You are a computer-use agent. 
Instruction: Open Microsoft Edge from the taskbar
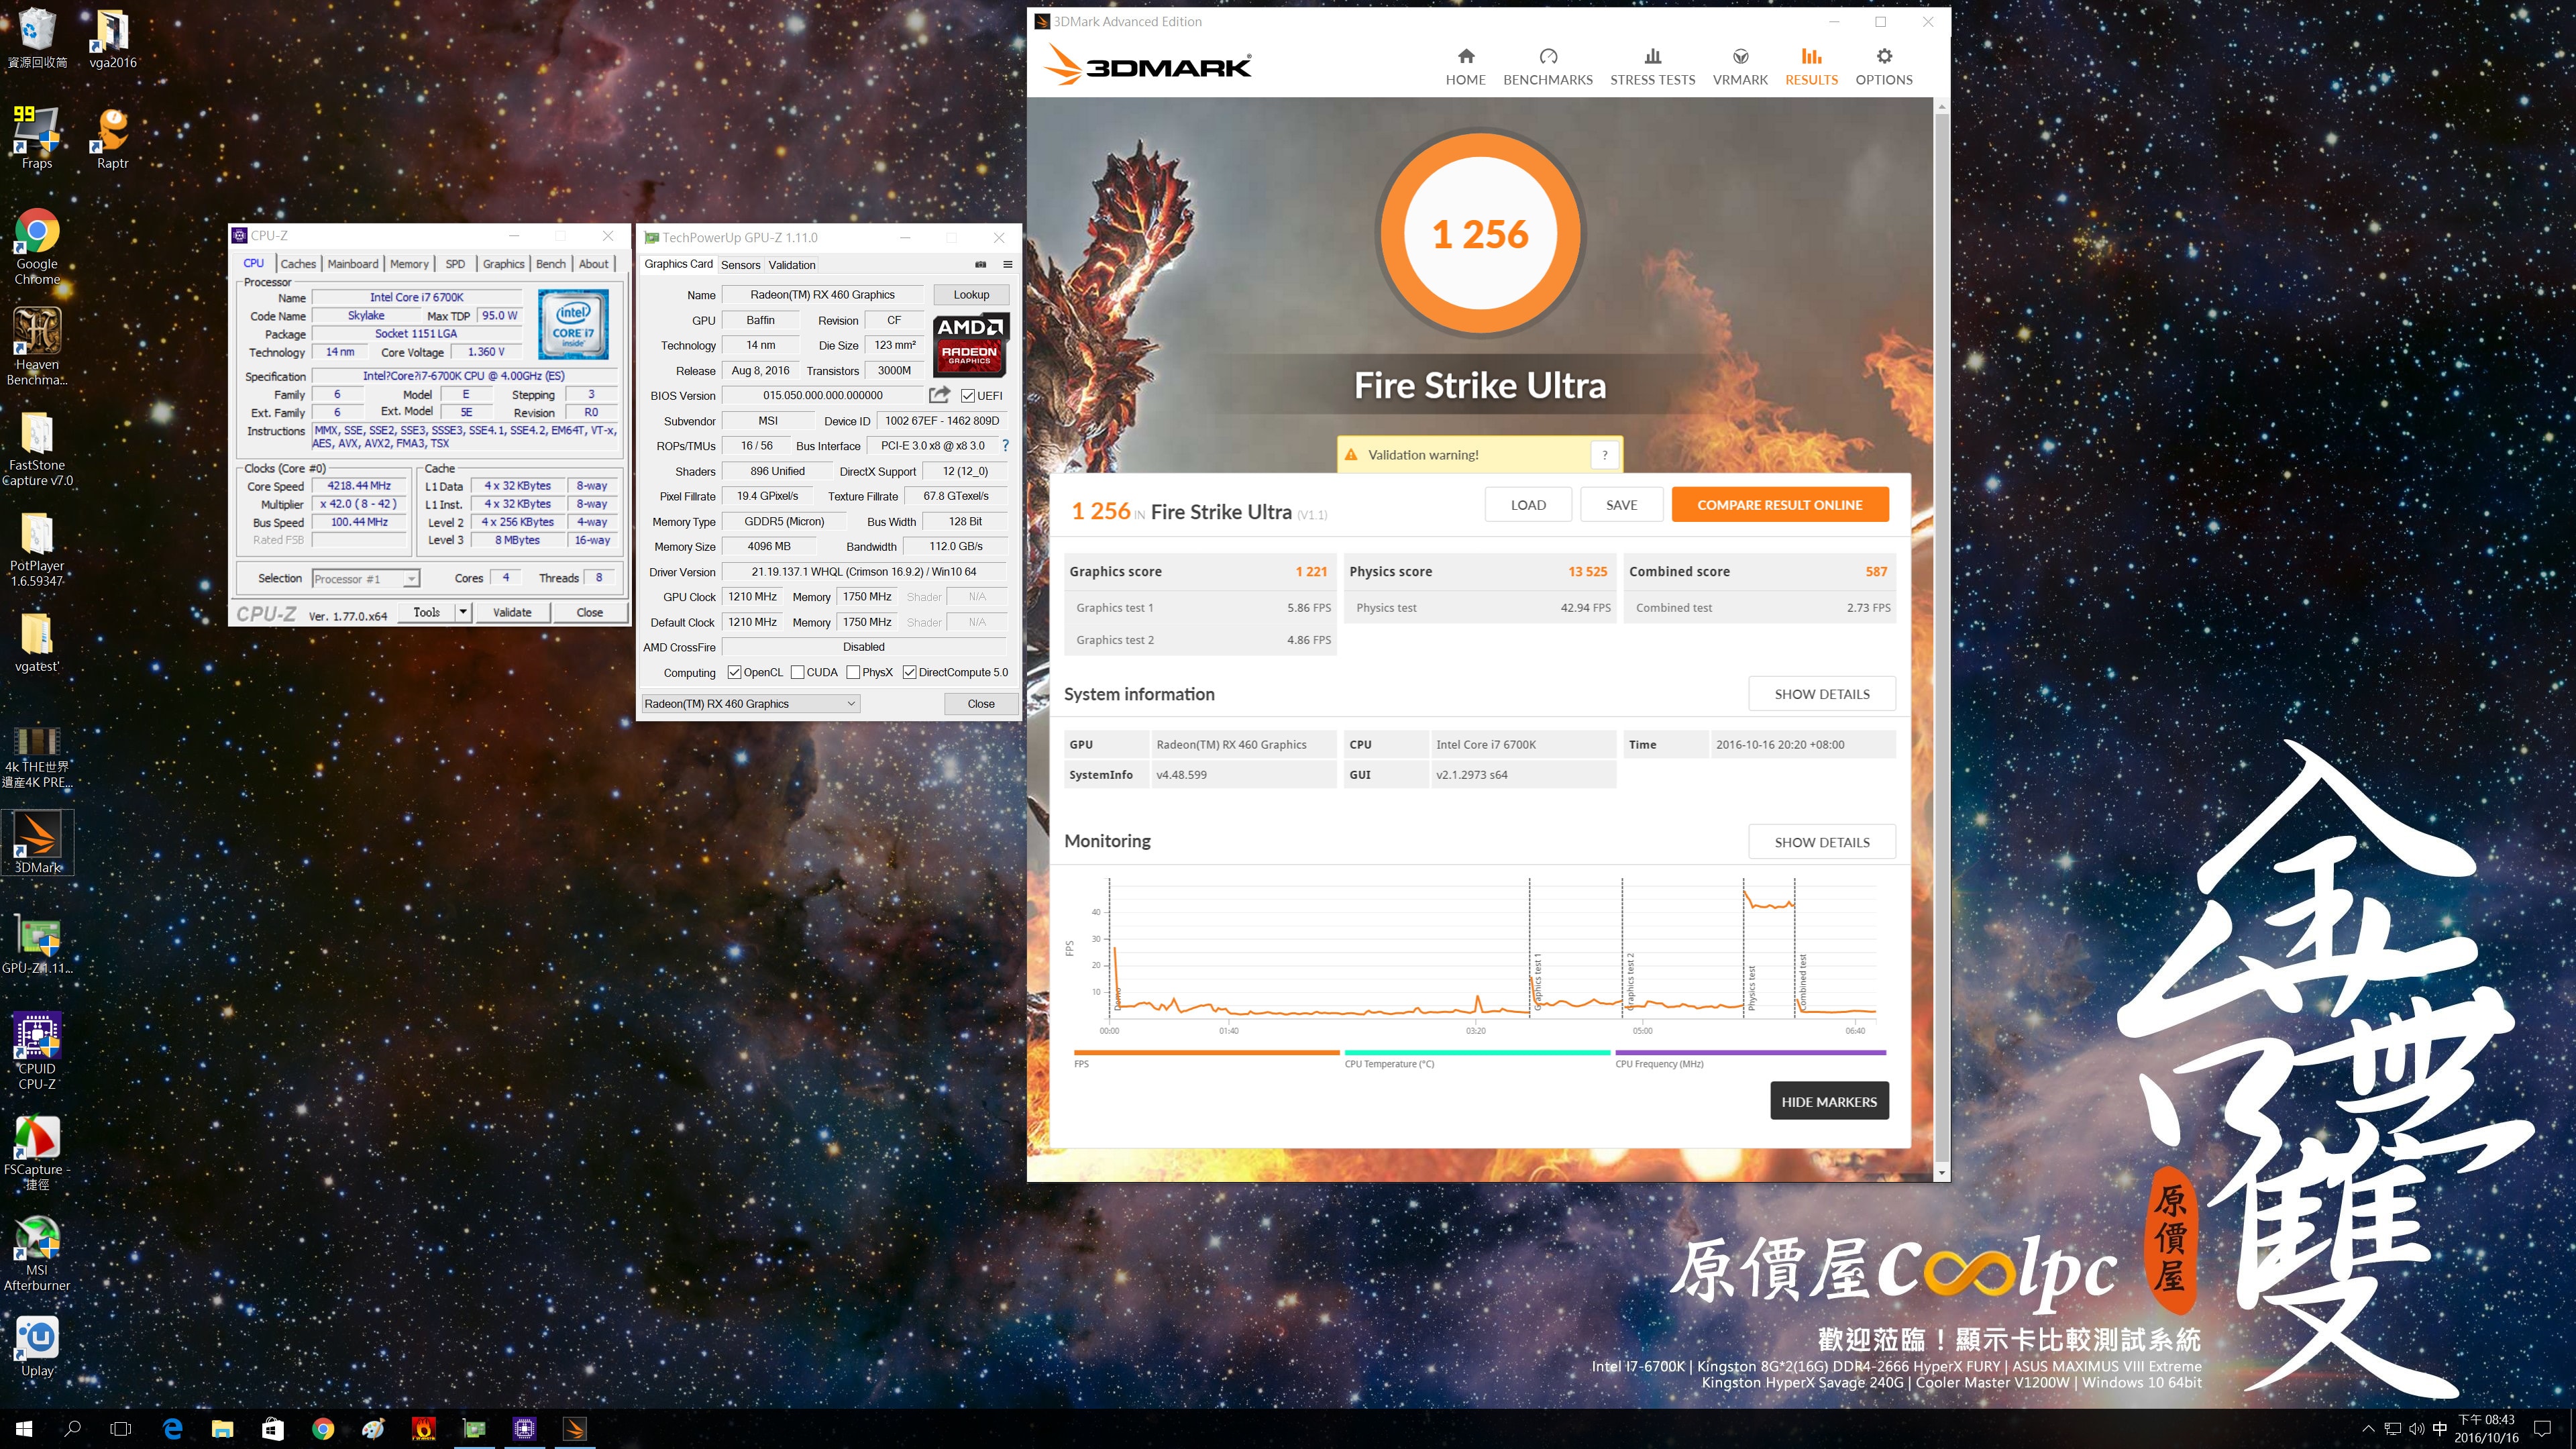pyautogui.click(x=172, y=1428)
